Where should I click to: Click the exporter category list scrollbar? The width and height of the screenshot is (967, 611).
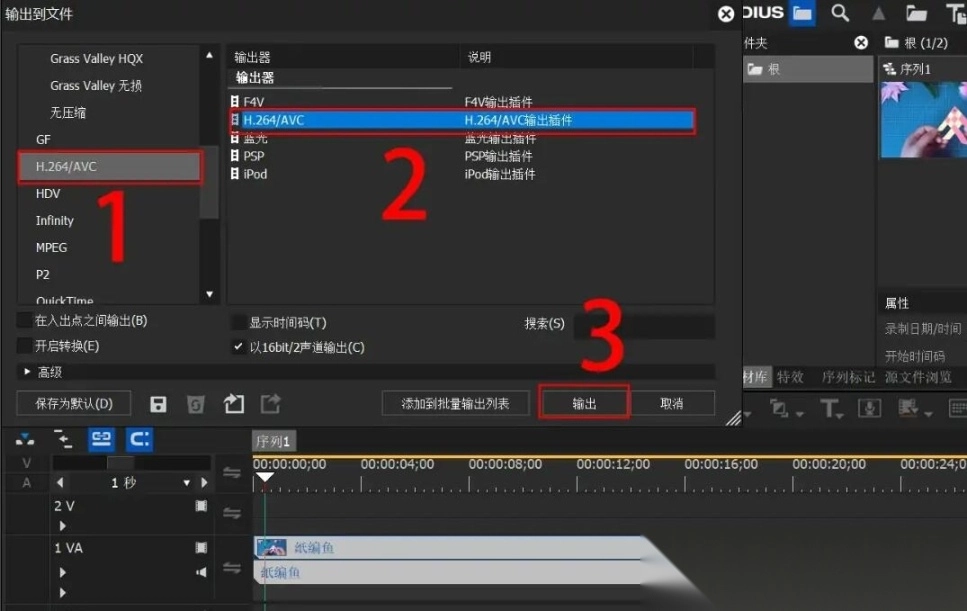click(209, 182)
